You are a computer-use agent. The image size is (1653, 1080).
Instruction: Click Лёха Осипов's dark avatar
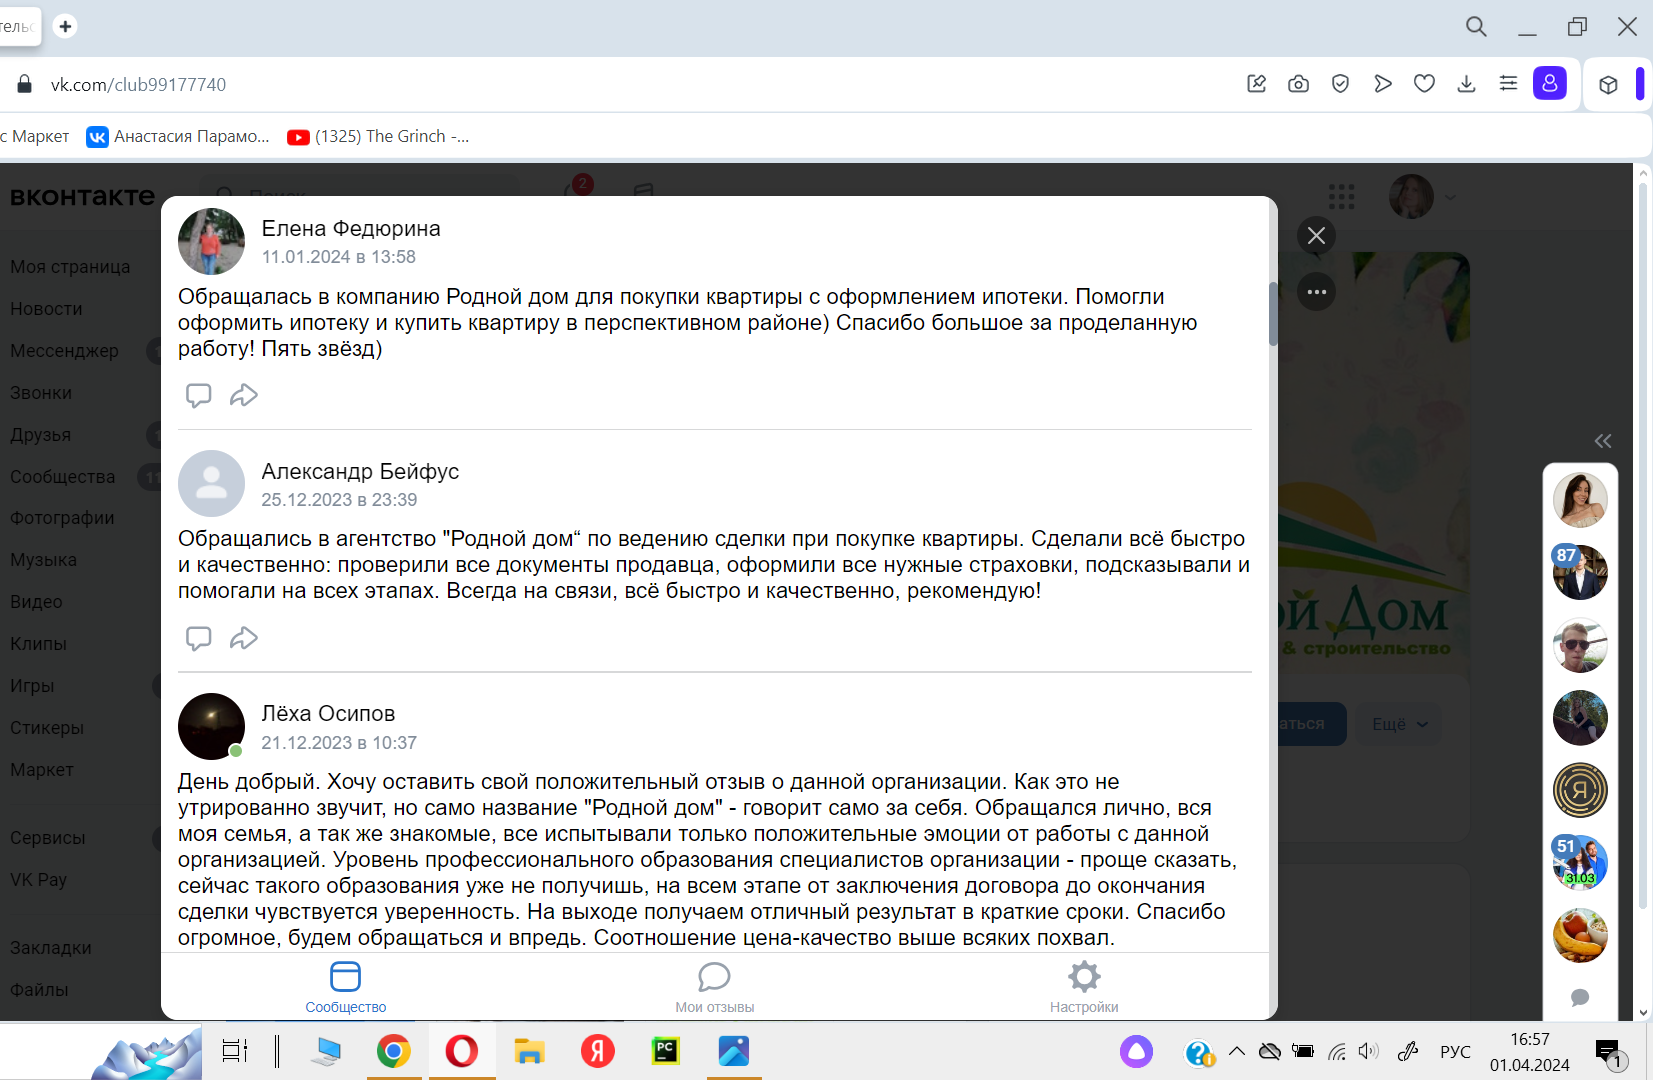[211, 727]
